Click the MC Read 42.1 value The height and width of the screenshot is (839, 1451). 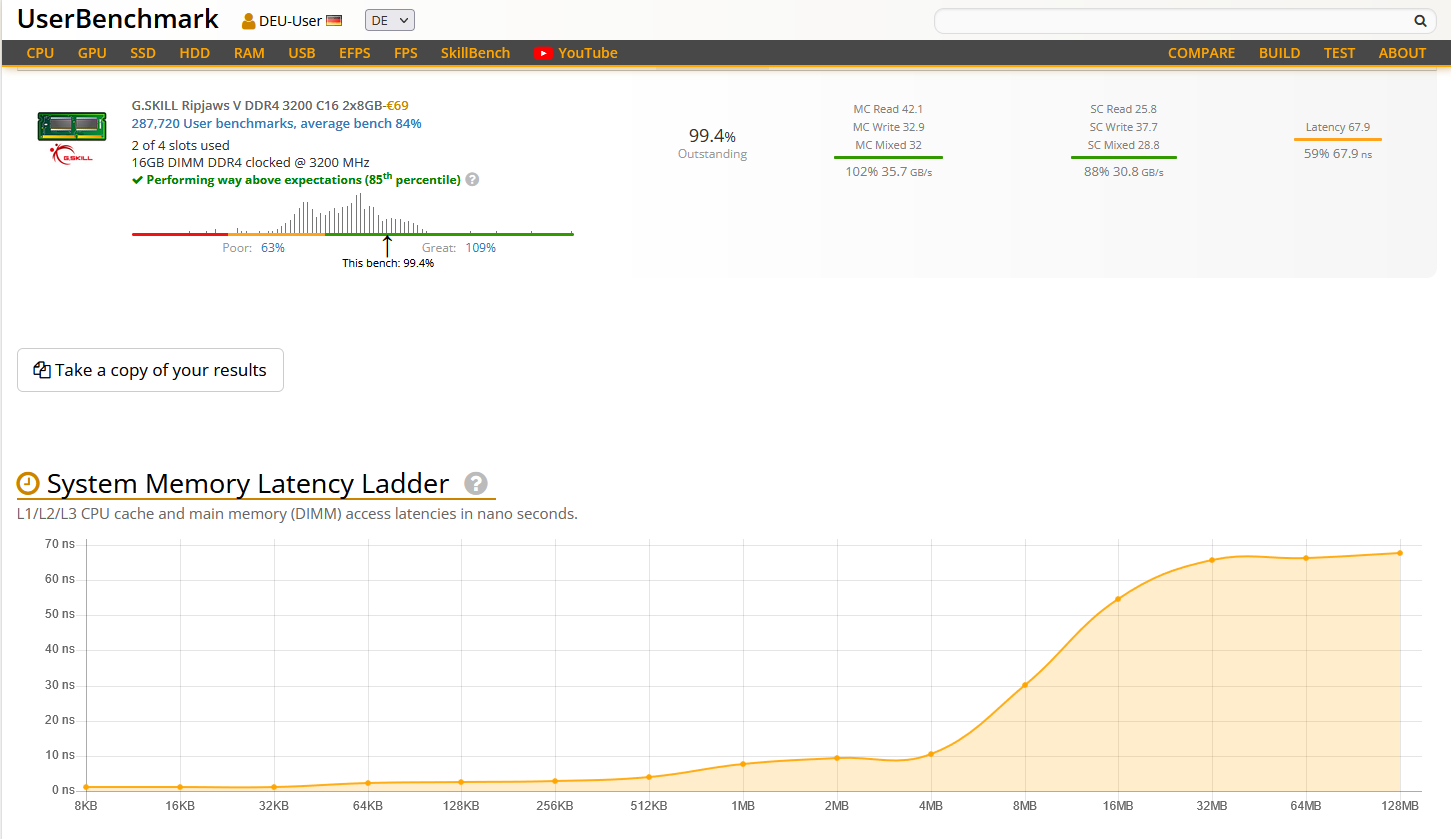[x=888, y=109]
